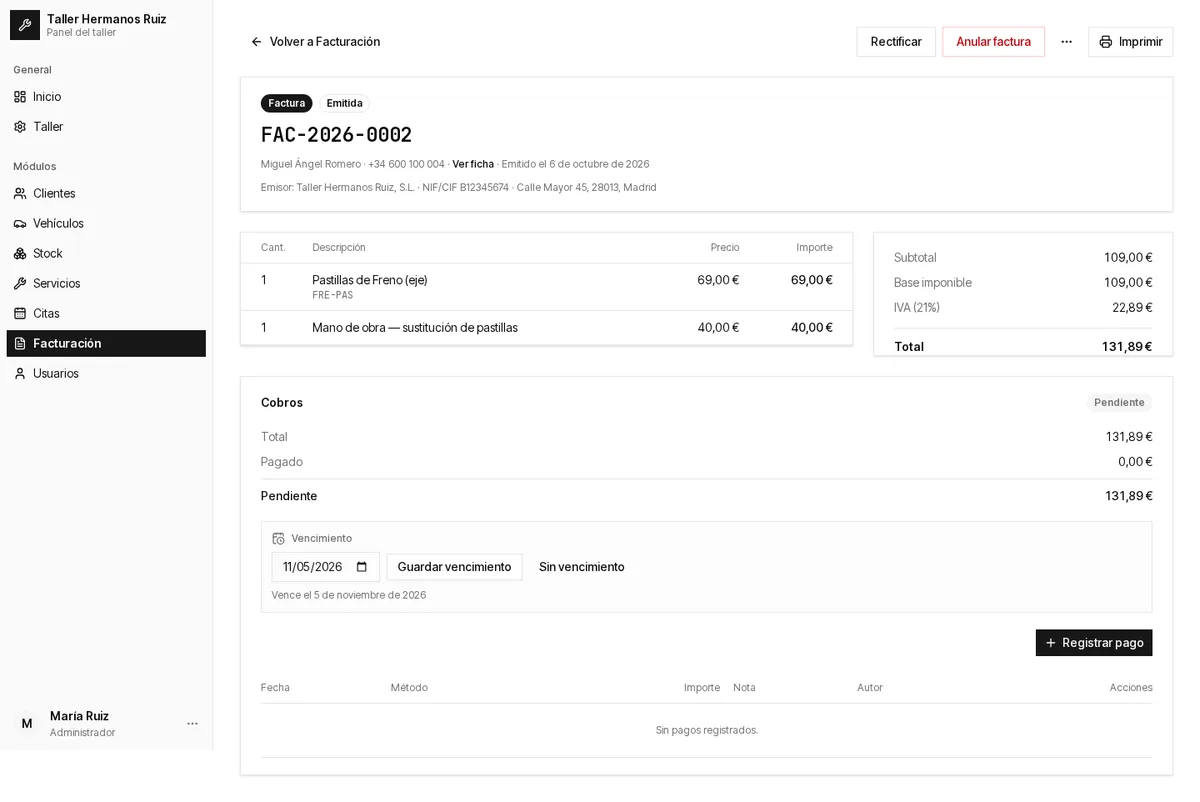
Task: Click the Mano de obra line description
Action: [x=415, y=328]
